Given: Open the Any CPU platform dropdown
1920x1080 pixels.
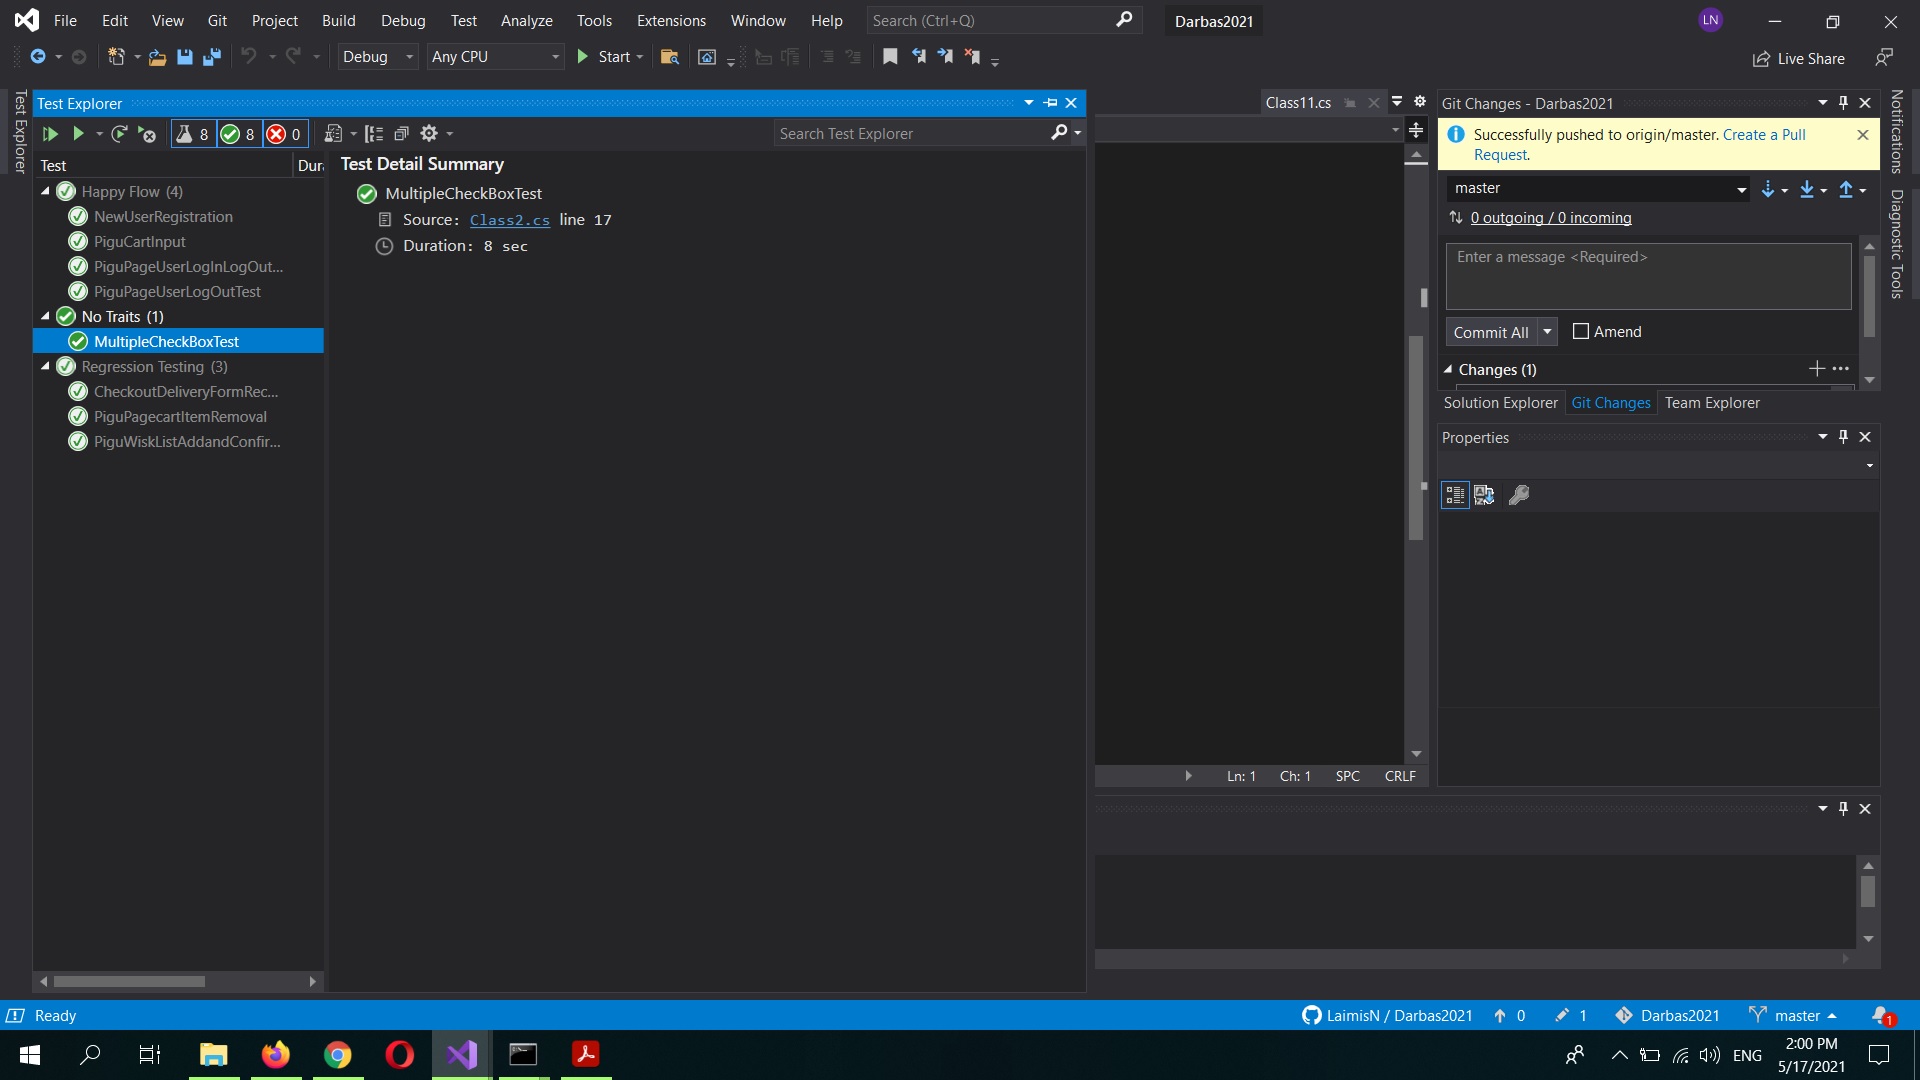Looking at the screenshot, I should (x=495, y=57).
